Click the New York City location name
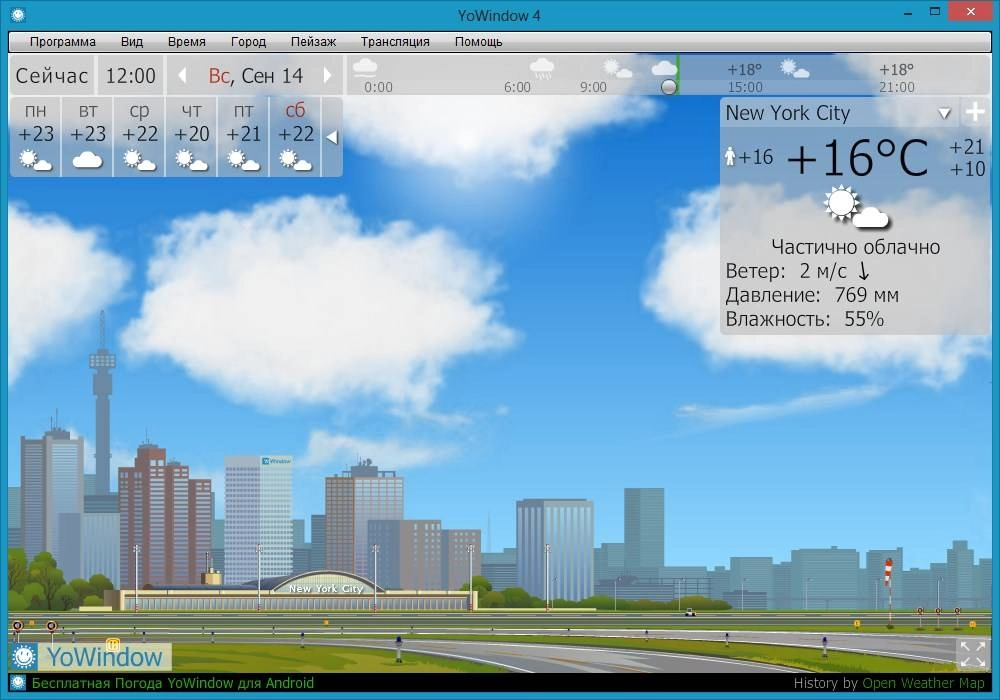 [x=788, y=113]
